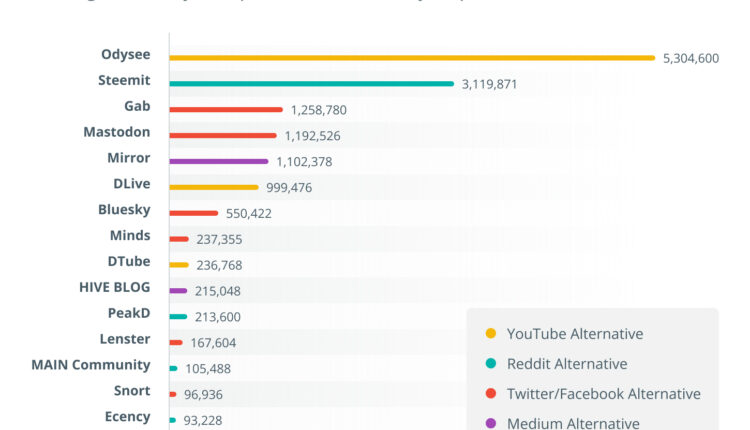Select the purple Mirror bar
The height and width of the screenshot is (430, 750).
(x=219, y=161)
